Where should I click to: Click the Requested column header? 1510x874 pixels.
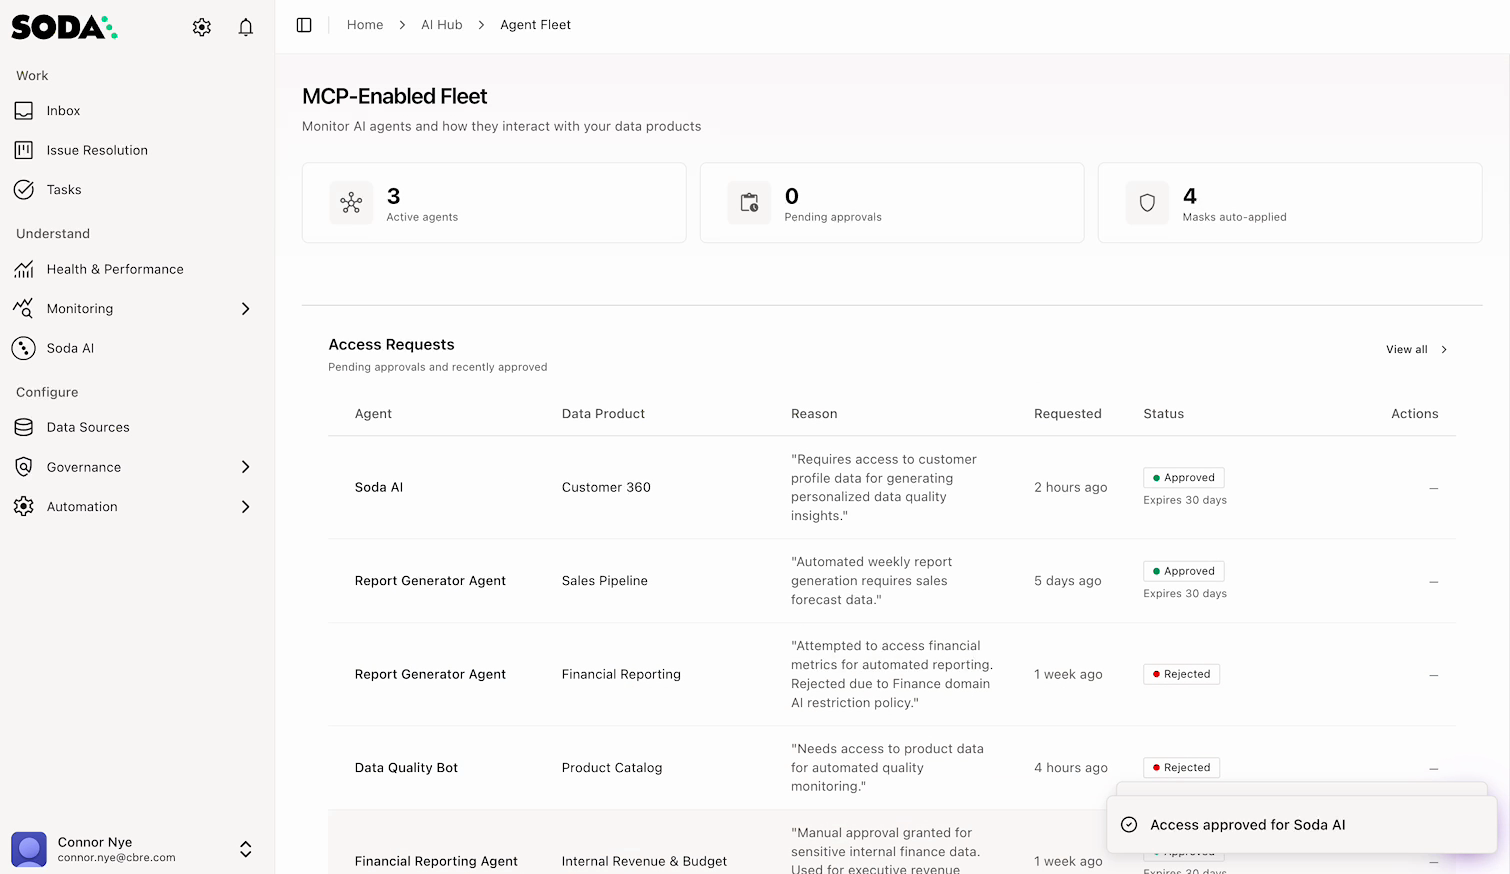pyautogui.click(x=1068, y=414)
